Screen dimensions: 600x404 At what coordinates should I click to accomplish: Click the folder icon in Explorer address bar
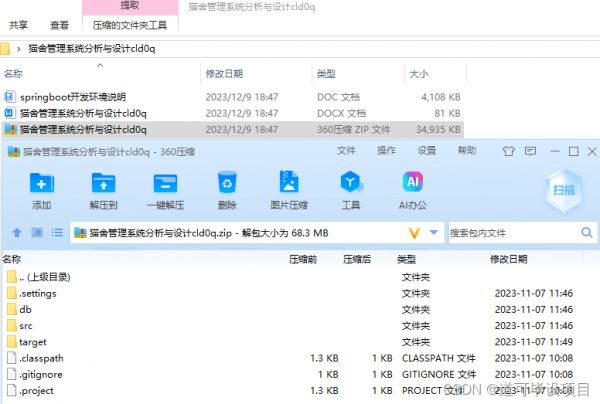click(5, 49)
